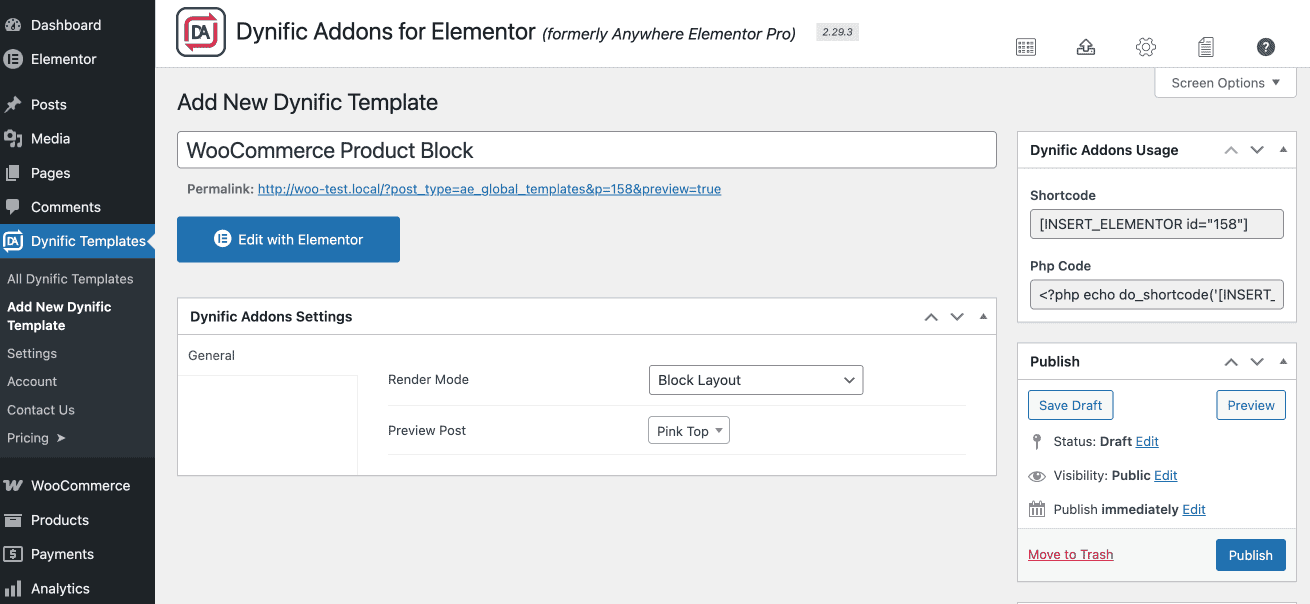Open the template permalink URL
Screen dimensions: 1310x604
click(489, 188)
